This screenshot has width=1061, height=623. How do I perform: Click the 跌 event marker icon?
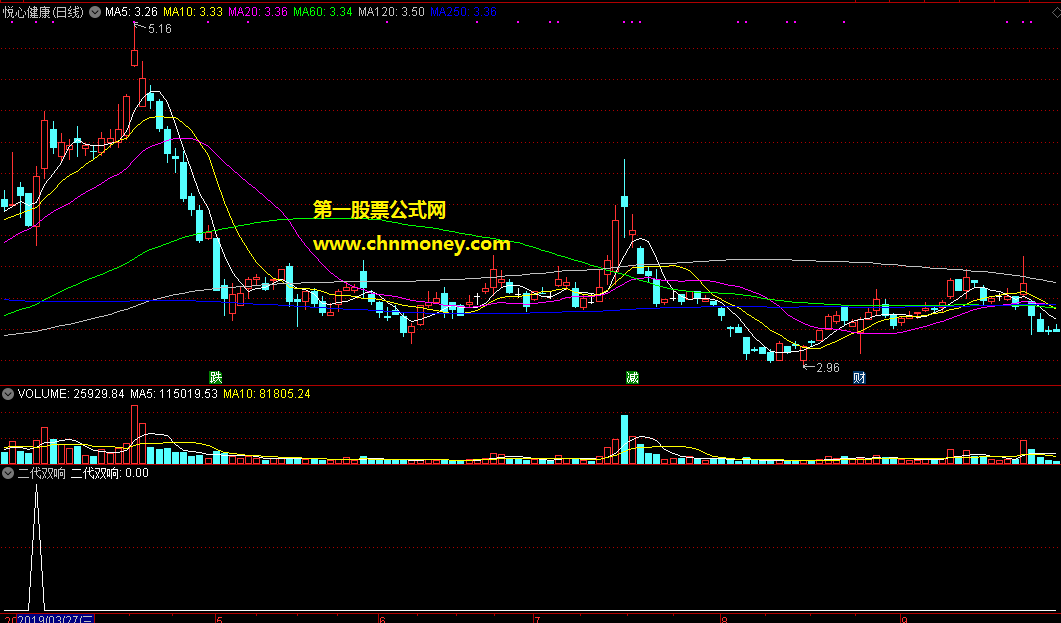coord(216,377)
